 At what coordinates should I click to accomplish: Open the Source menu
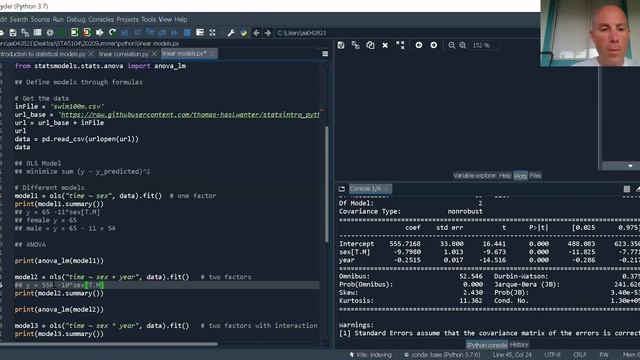[40, 19]
